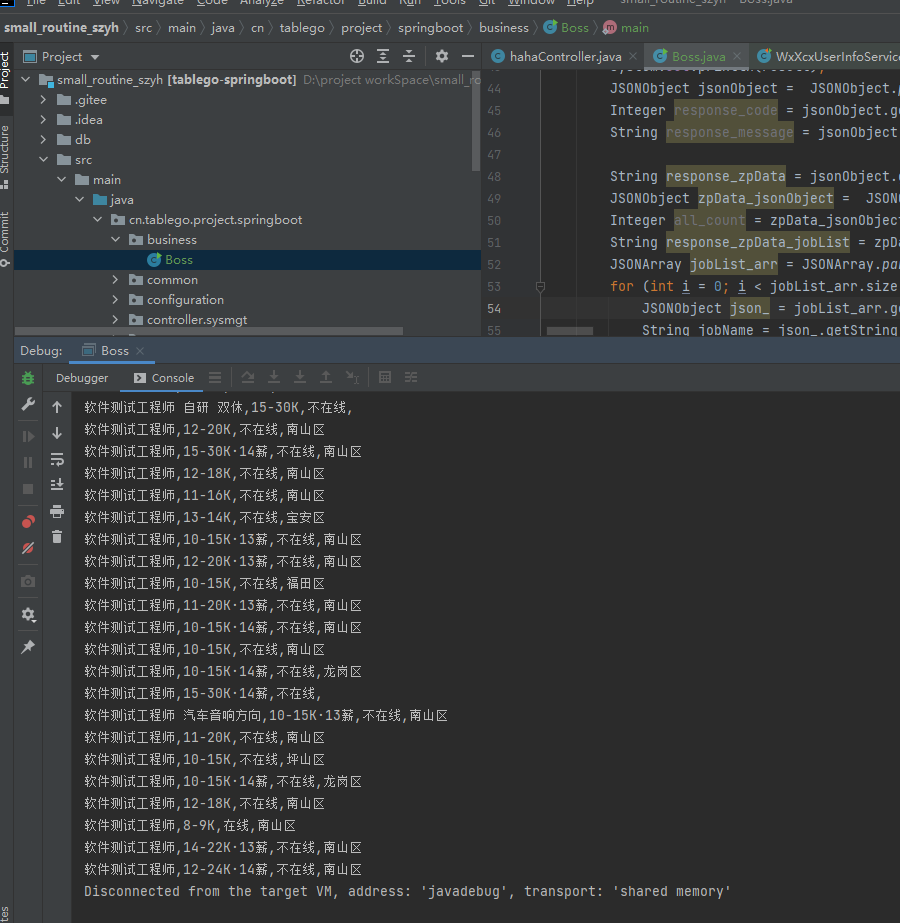This screenshot has height=923, width=900.
Task: Move down the console stack trace arrow
Action: [57, 433]
